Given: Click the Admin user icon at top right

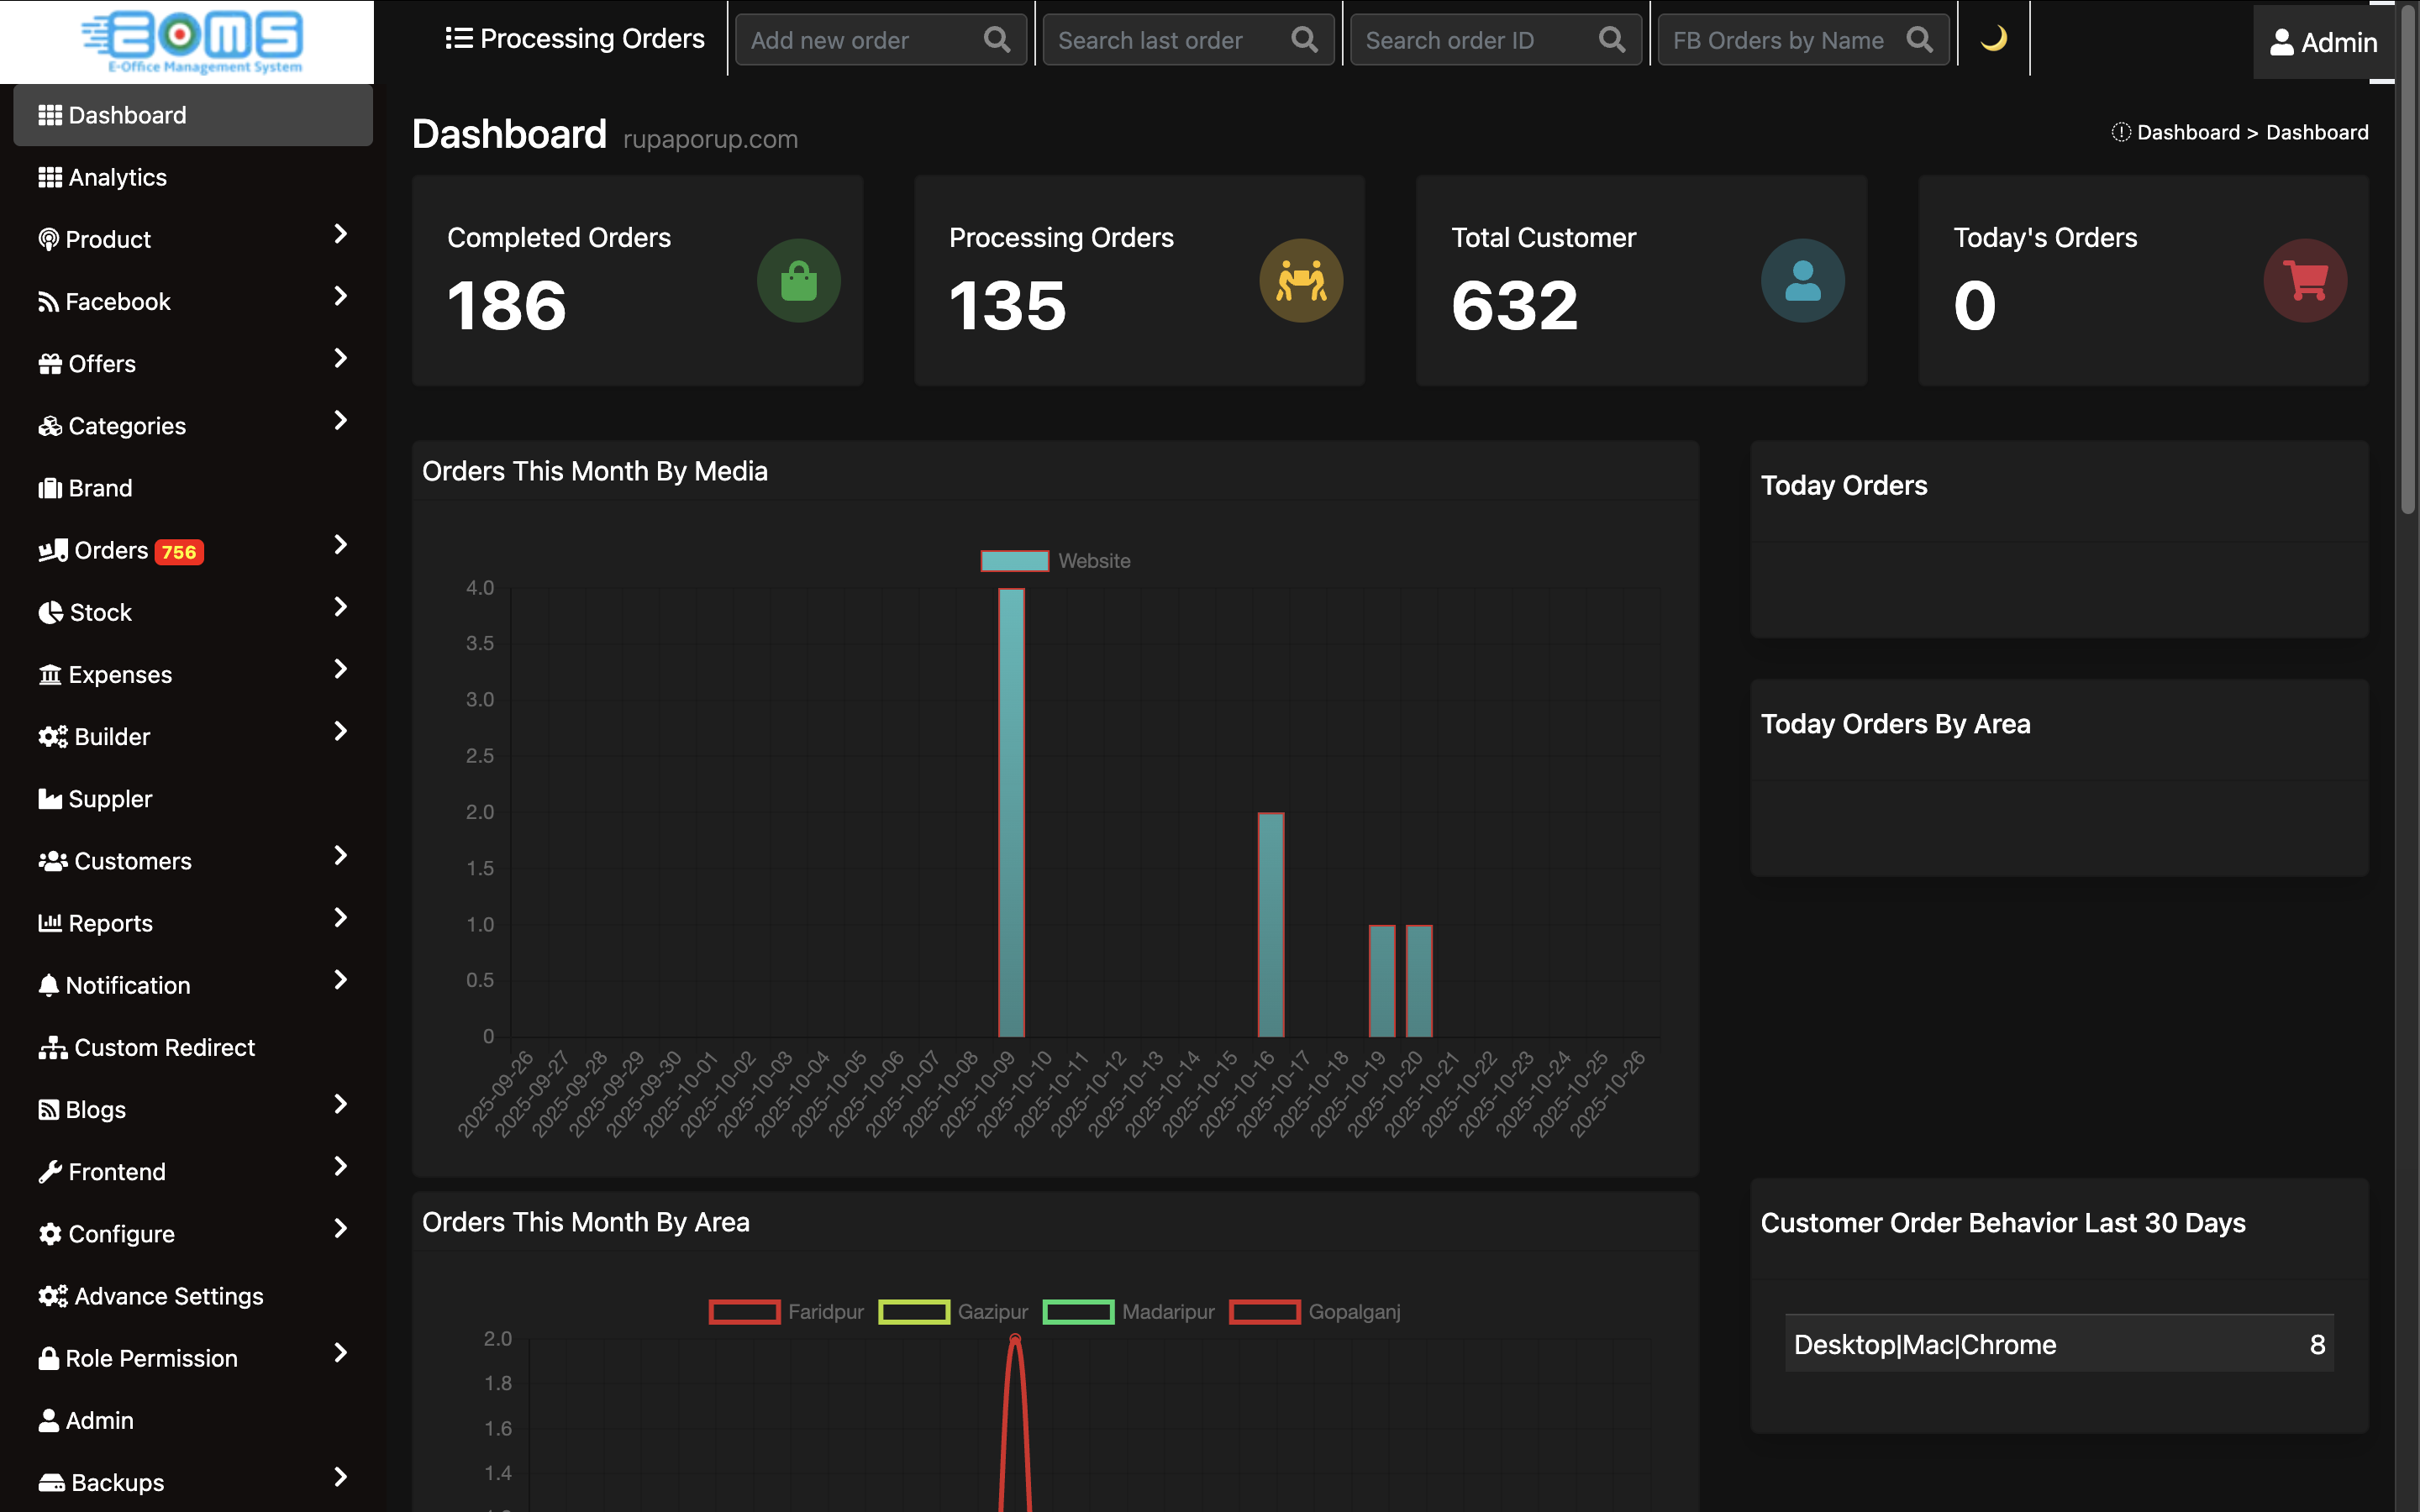Looking at the screenshot, I should pos(2282,42).
